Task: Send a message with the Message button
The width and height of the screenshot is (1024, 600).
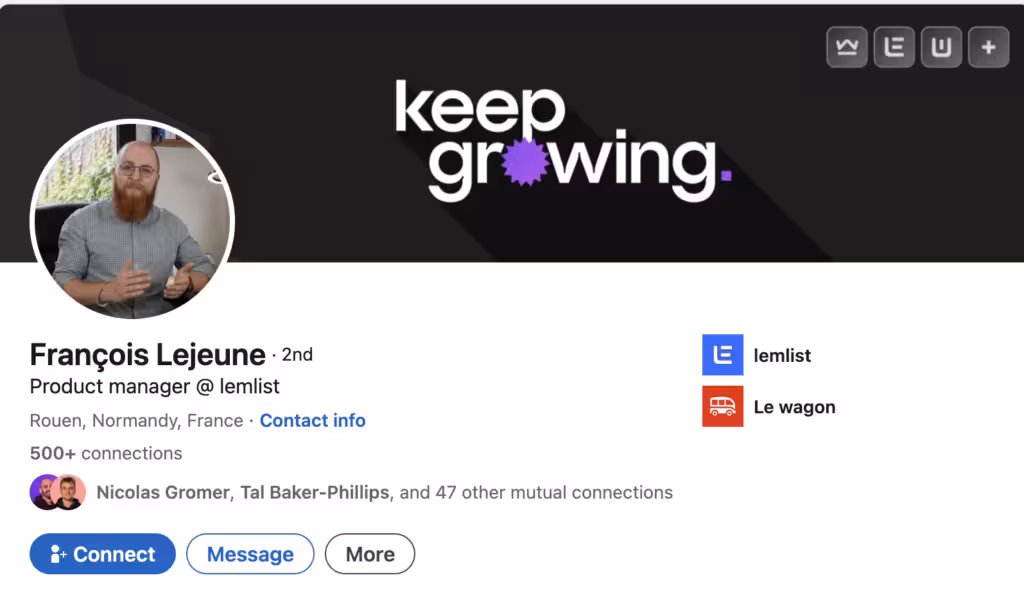Action: [250, 554]
